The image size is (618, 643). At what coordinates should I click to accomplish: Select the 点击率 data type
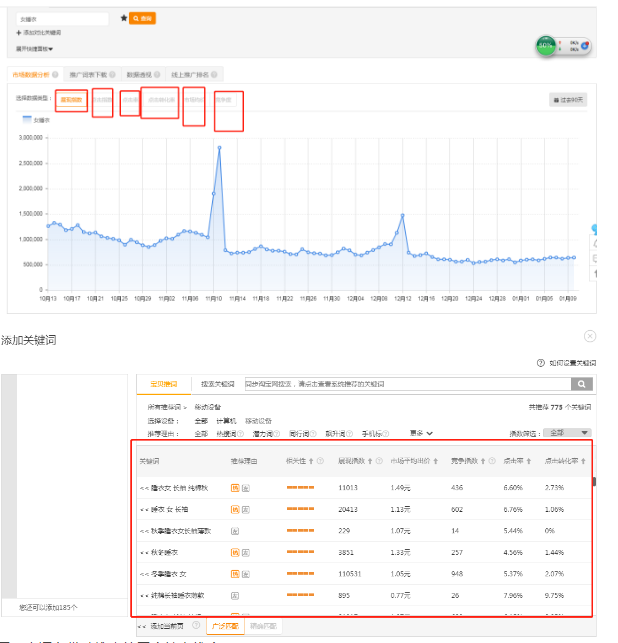point(130,100)
